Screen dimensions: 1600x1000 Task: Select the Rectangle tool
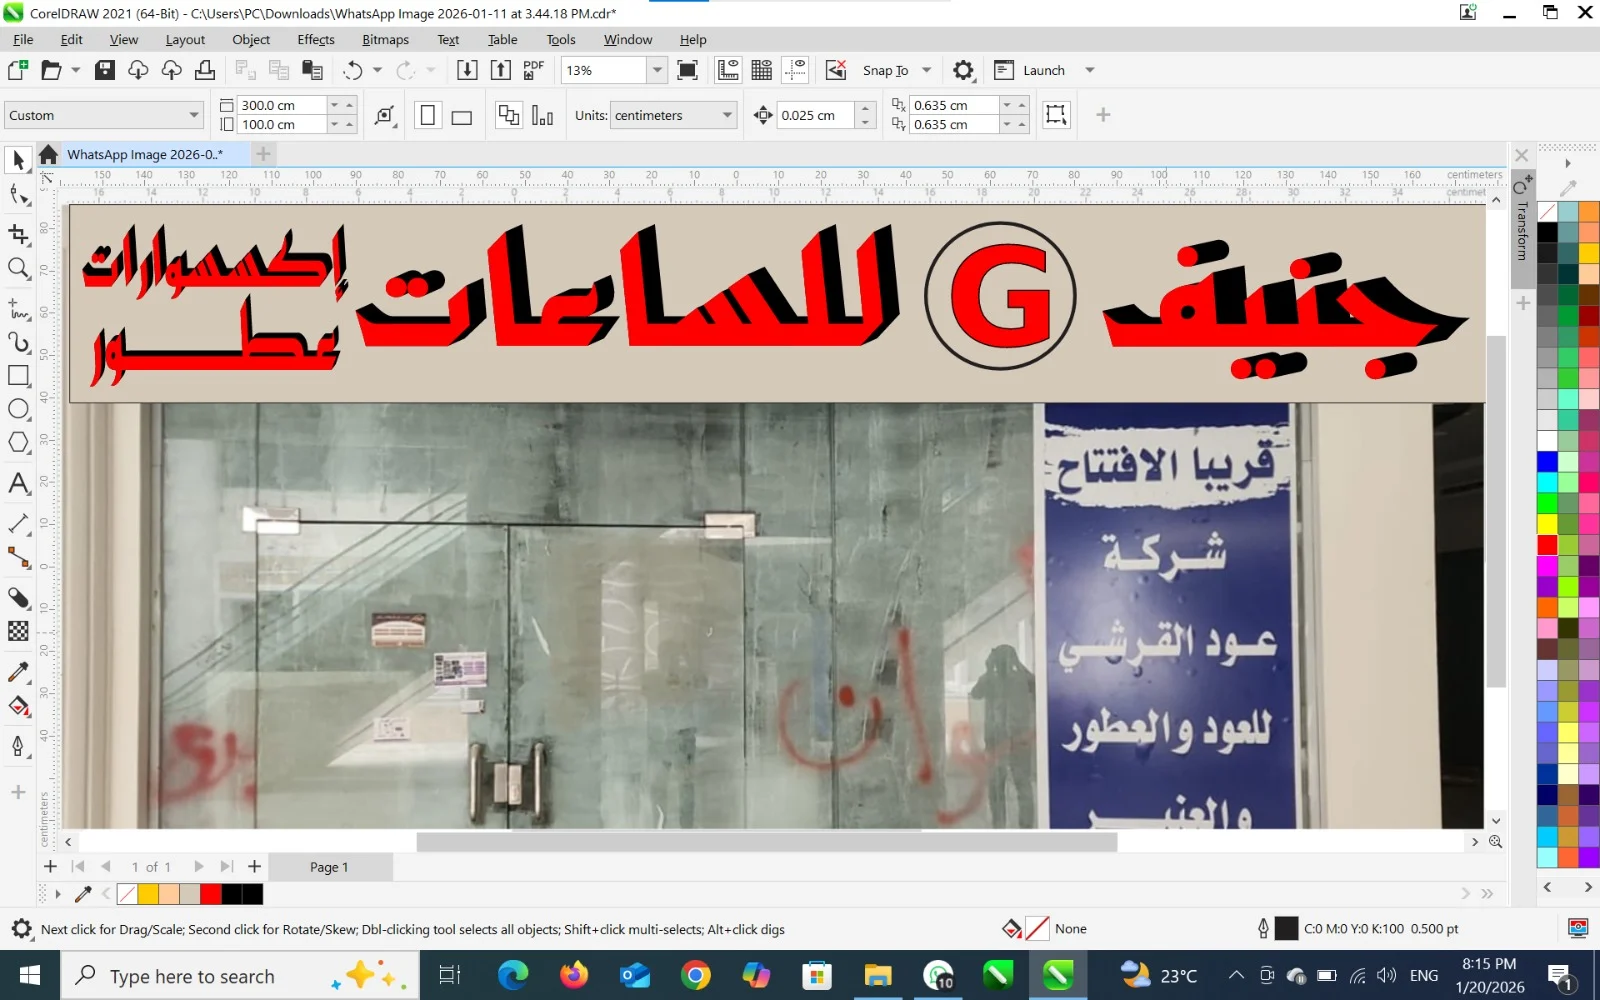tap(18, 376)
